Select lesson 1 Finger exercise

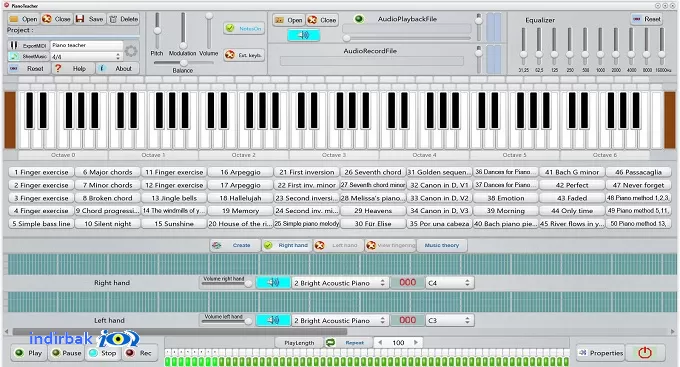[x=41, y=172]
